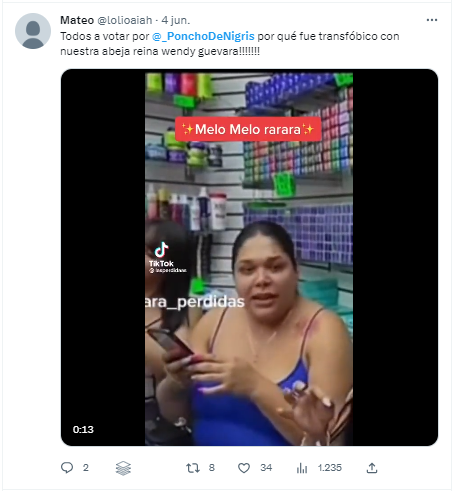Click the 0:13 video duration label
453x491 pixels.
tap(83, 429)
